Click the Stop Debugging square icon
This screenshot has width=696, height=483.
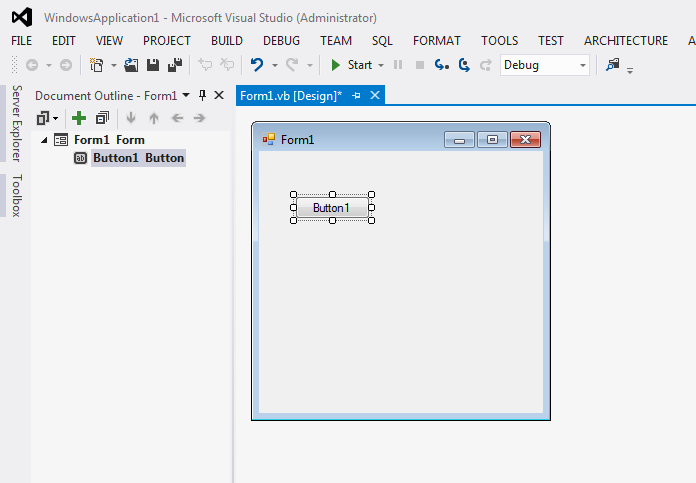tap(419, 65)
